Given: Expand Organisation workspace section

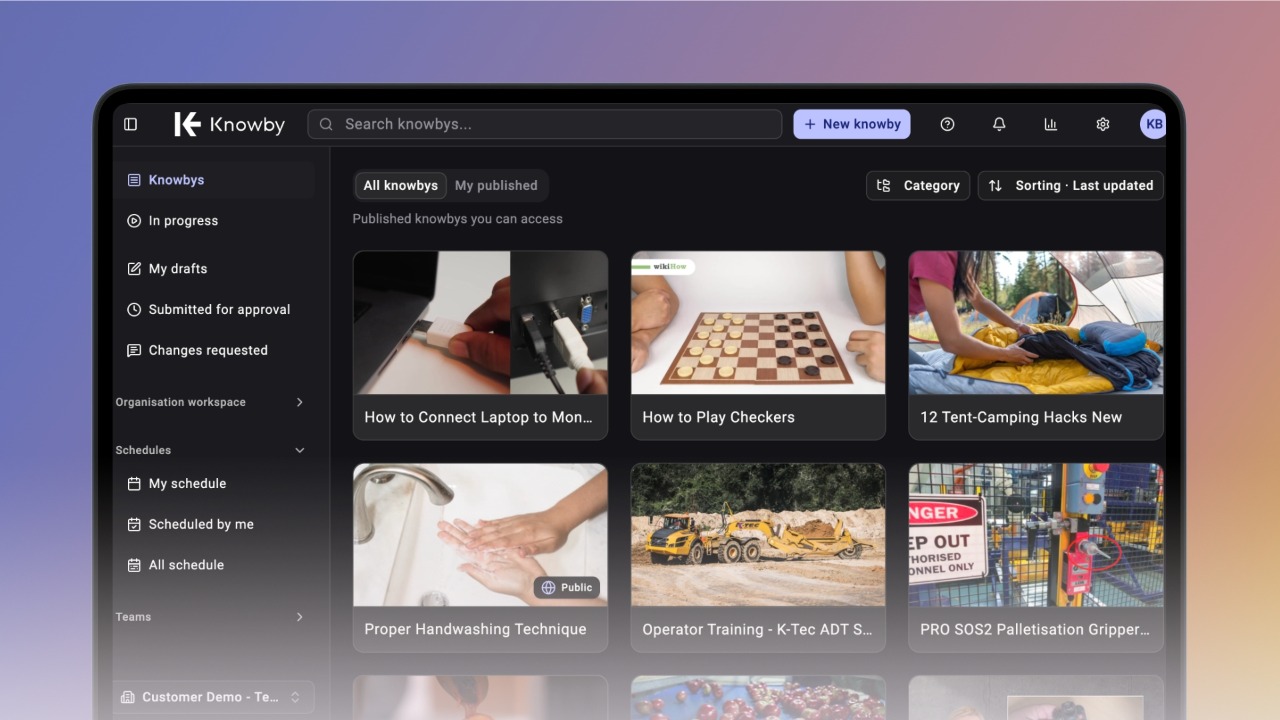Looking at the screenshot, I should pos(210,402).
